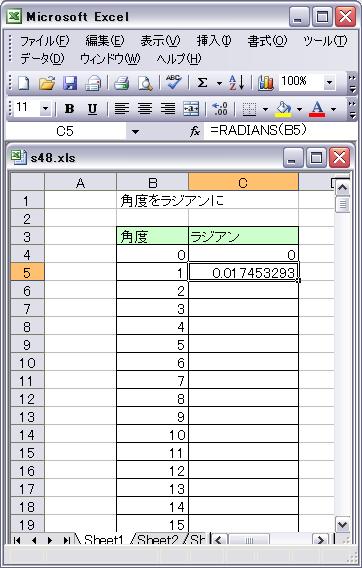Click the Sort Ascending A-Z icon
The image size is (362, 568).
point(237,83)
